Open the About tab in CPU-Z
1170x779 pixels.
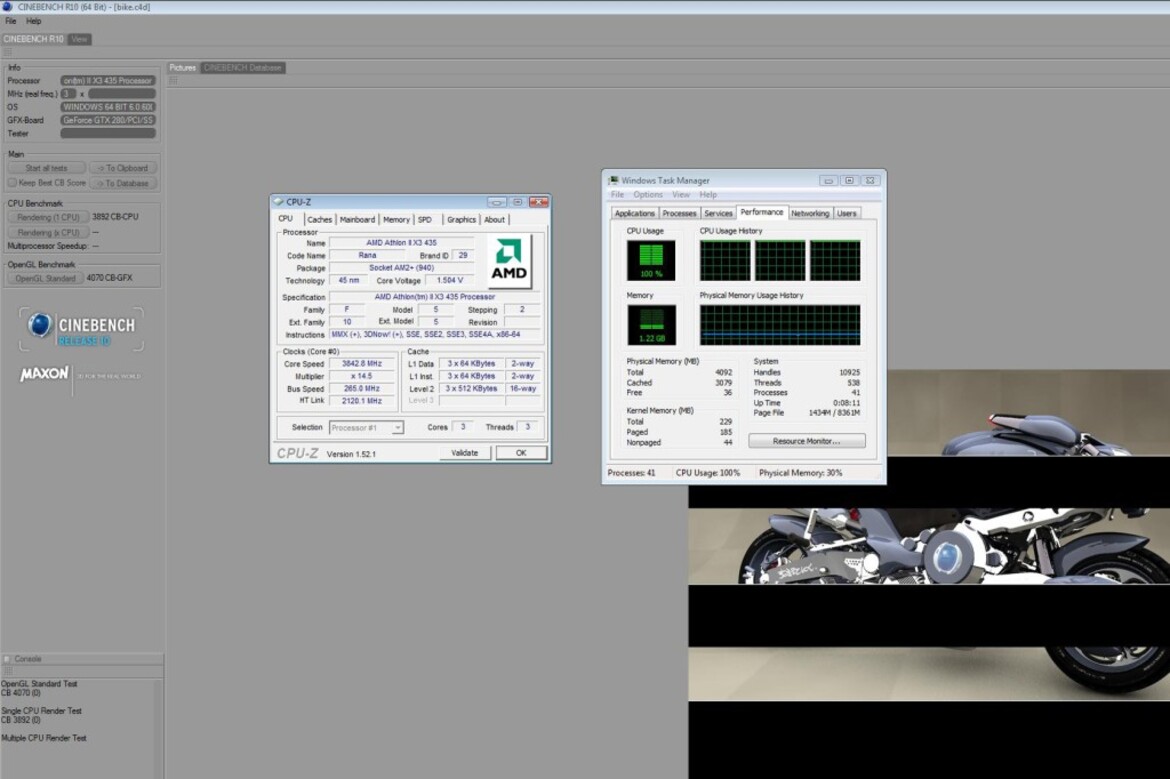pyautogui.click(x=494, y=219)
